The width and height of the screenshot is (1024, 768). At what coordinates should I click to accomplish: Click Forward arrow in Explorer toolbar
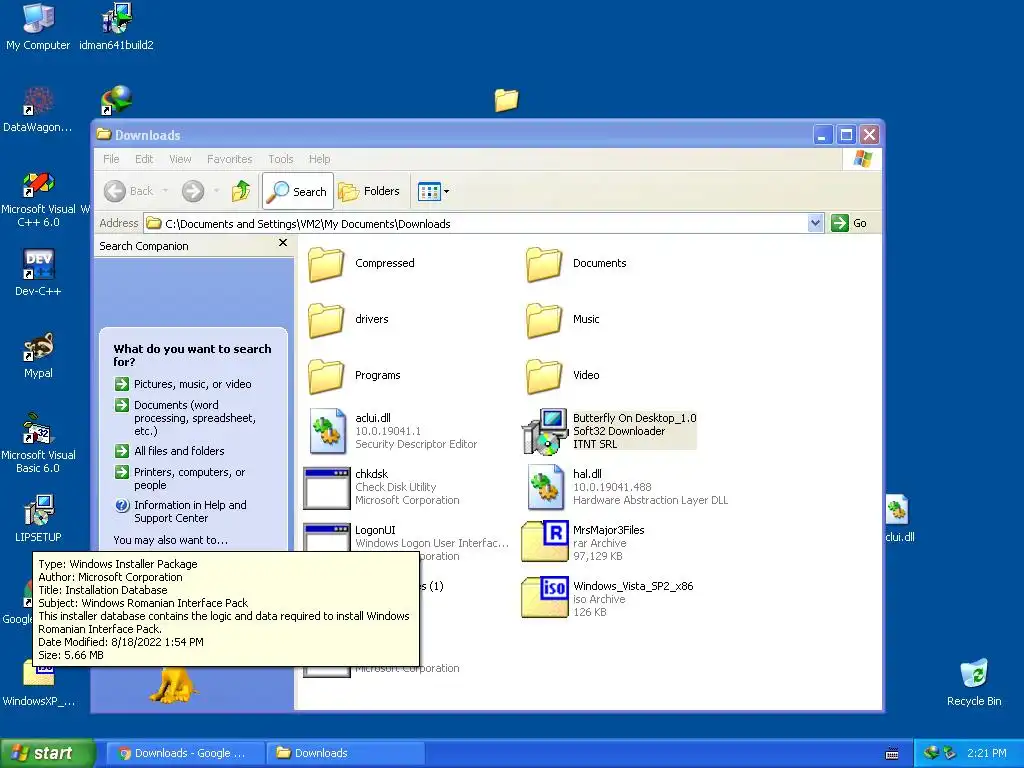pos(193,191)
